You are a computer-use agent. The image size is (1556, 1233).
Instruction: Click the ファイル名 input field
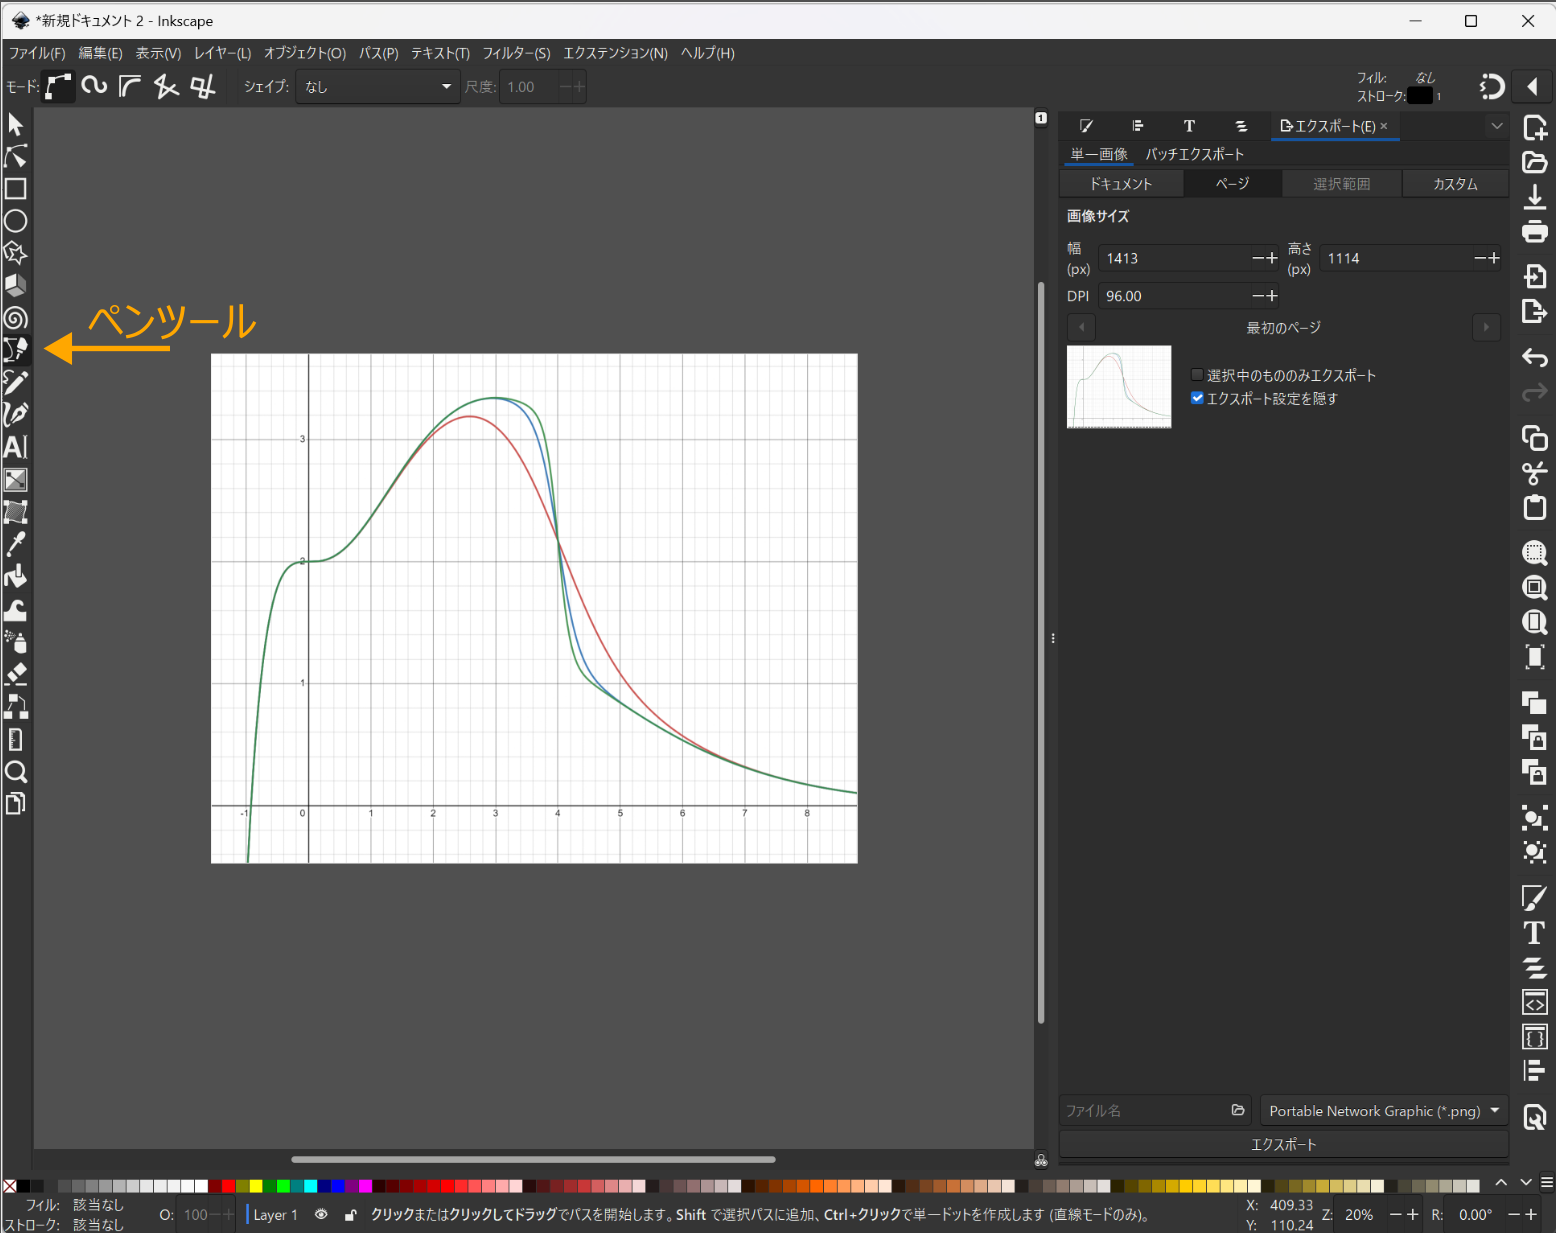(1140, 1110)
